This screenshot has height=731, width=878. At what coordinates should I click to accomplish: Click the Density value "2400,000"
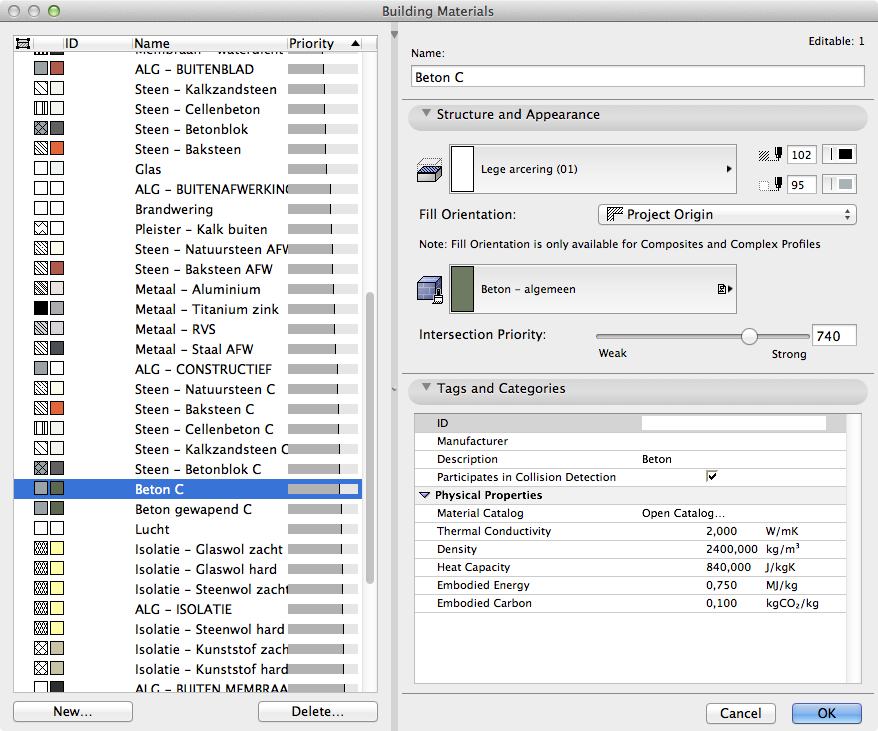coord(731,549)
